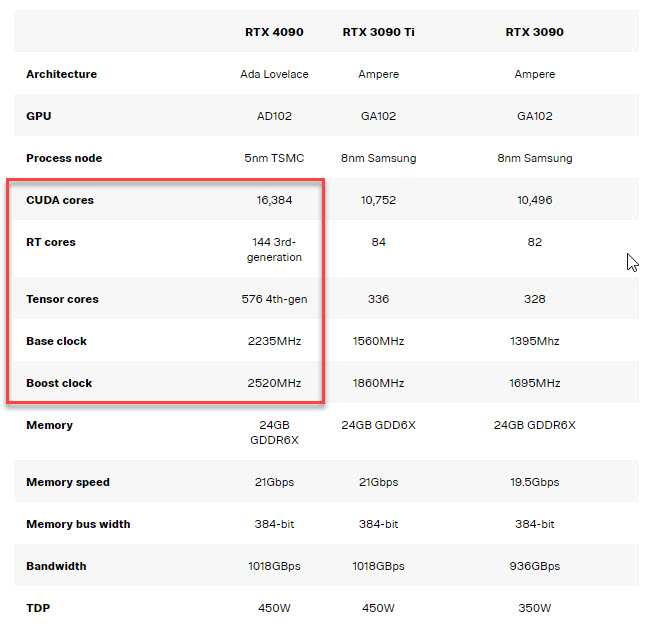This screenshot has width=650, height=638.
Task: Click the Memory speed row label
Action: 68,482
